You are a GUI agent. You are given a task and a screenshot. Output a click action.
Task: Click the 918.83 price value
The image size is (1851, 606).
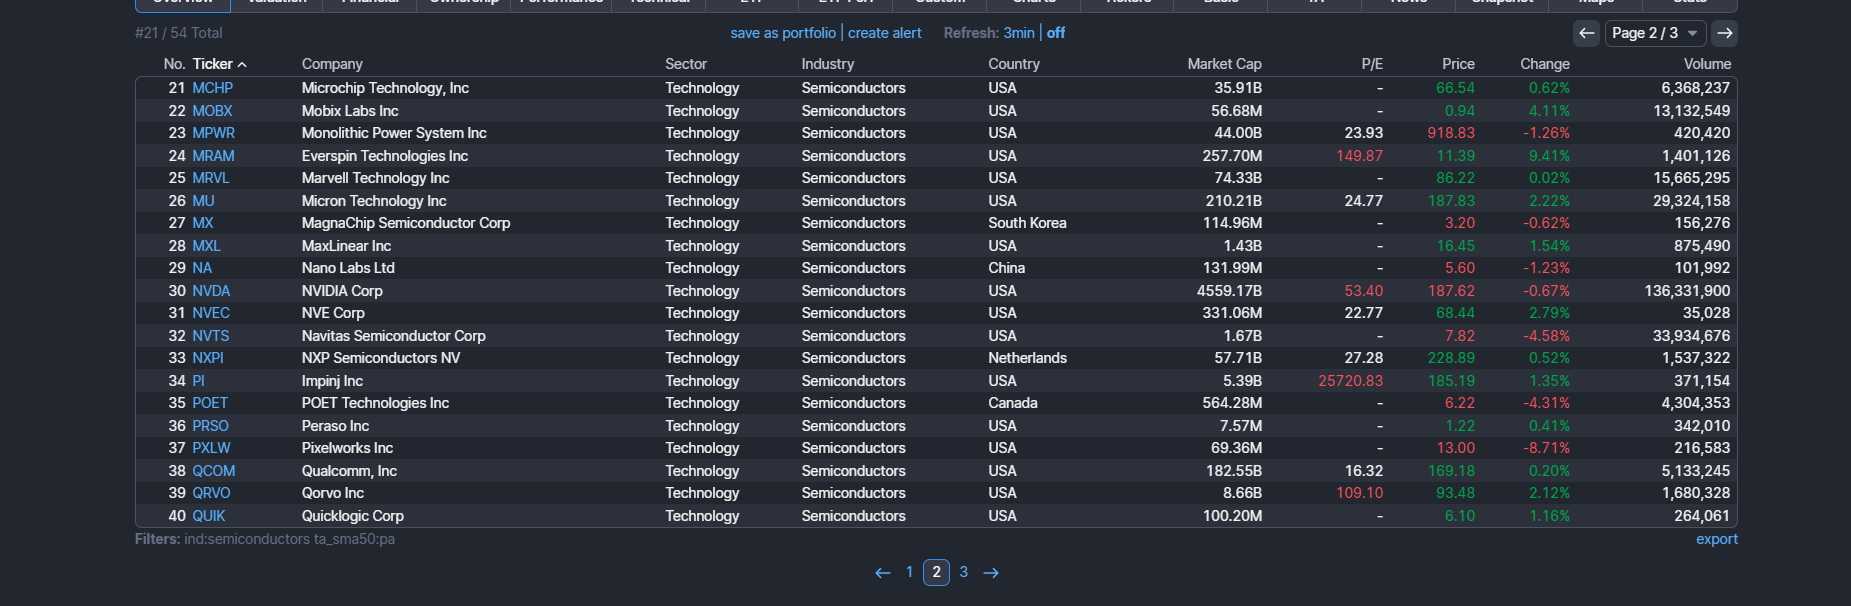coord(1451,133)
